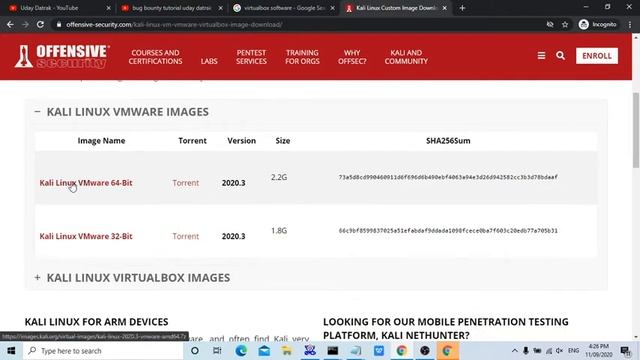This screenshot has width=640, height=360.
Task: Close the virtualbox software Google tab
Action: click(x=332, y=8)
